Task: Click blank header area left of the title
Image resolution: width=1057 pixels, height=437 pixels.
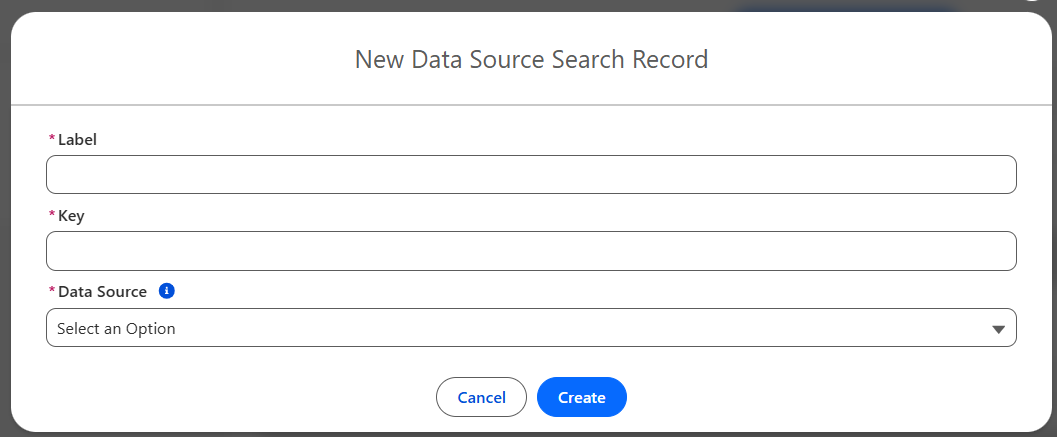Action: 180,59
